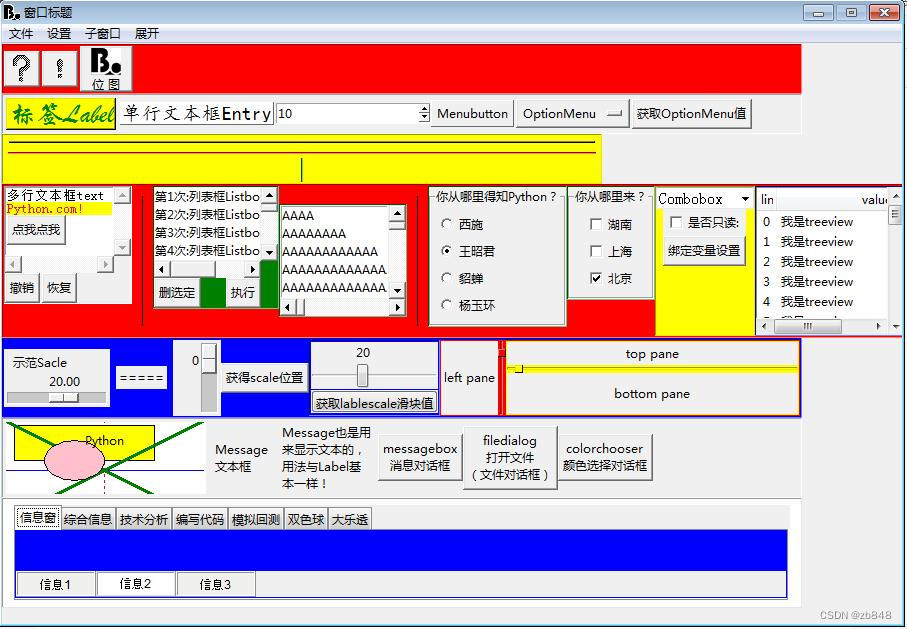Click the horizontal slider handle showing 20

[362, 375]
